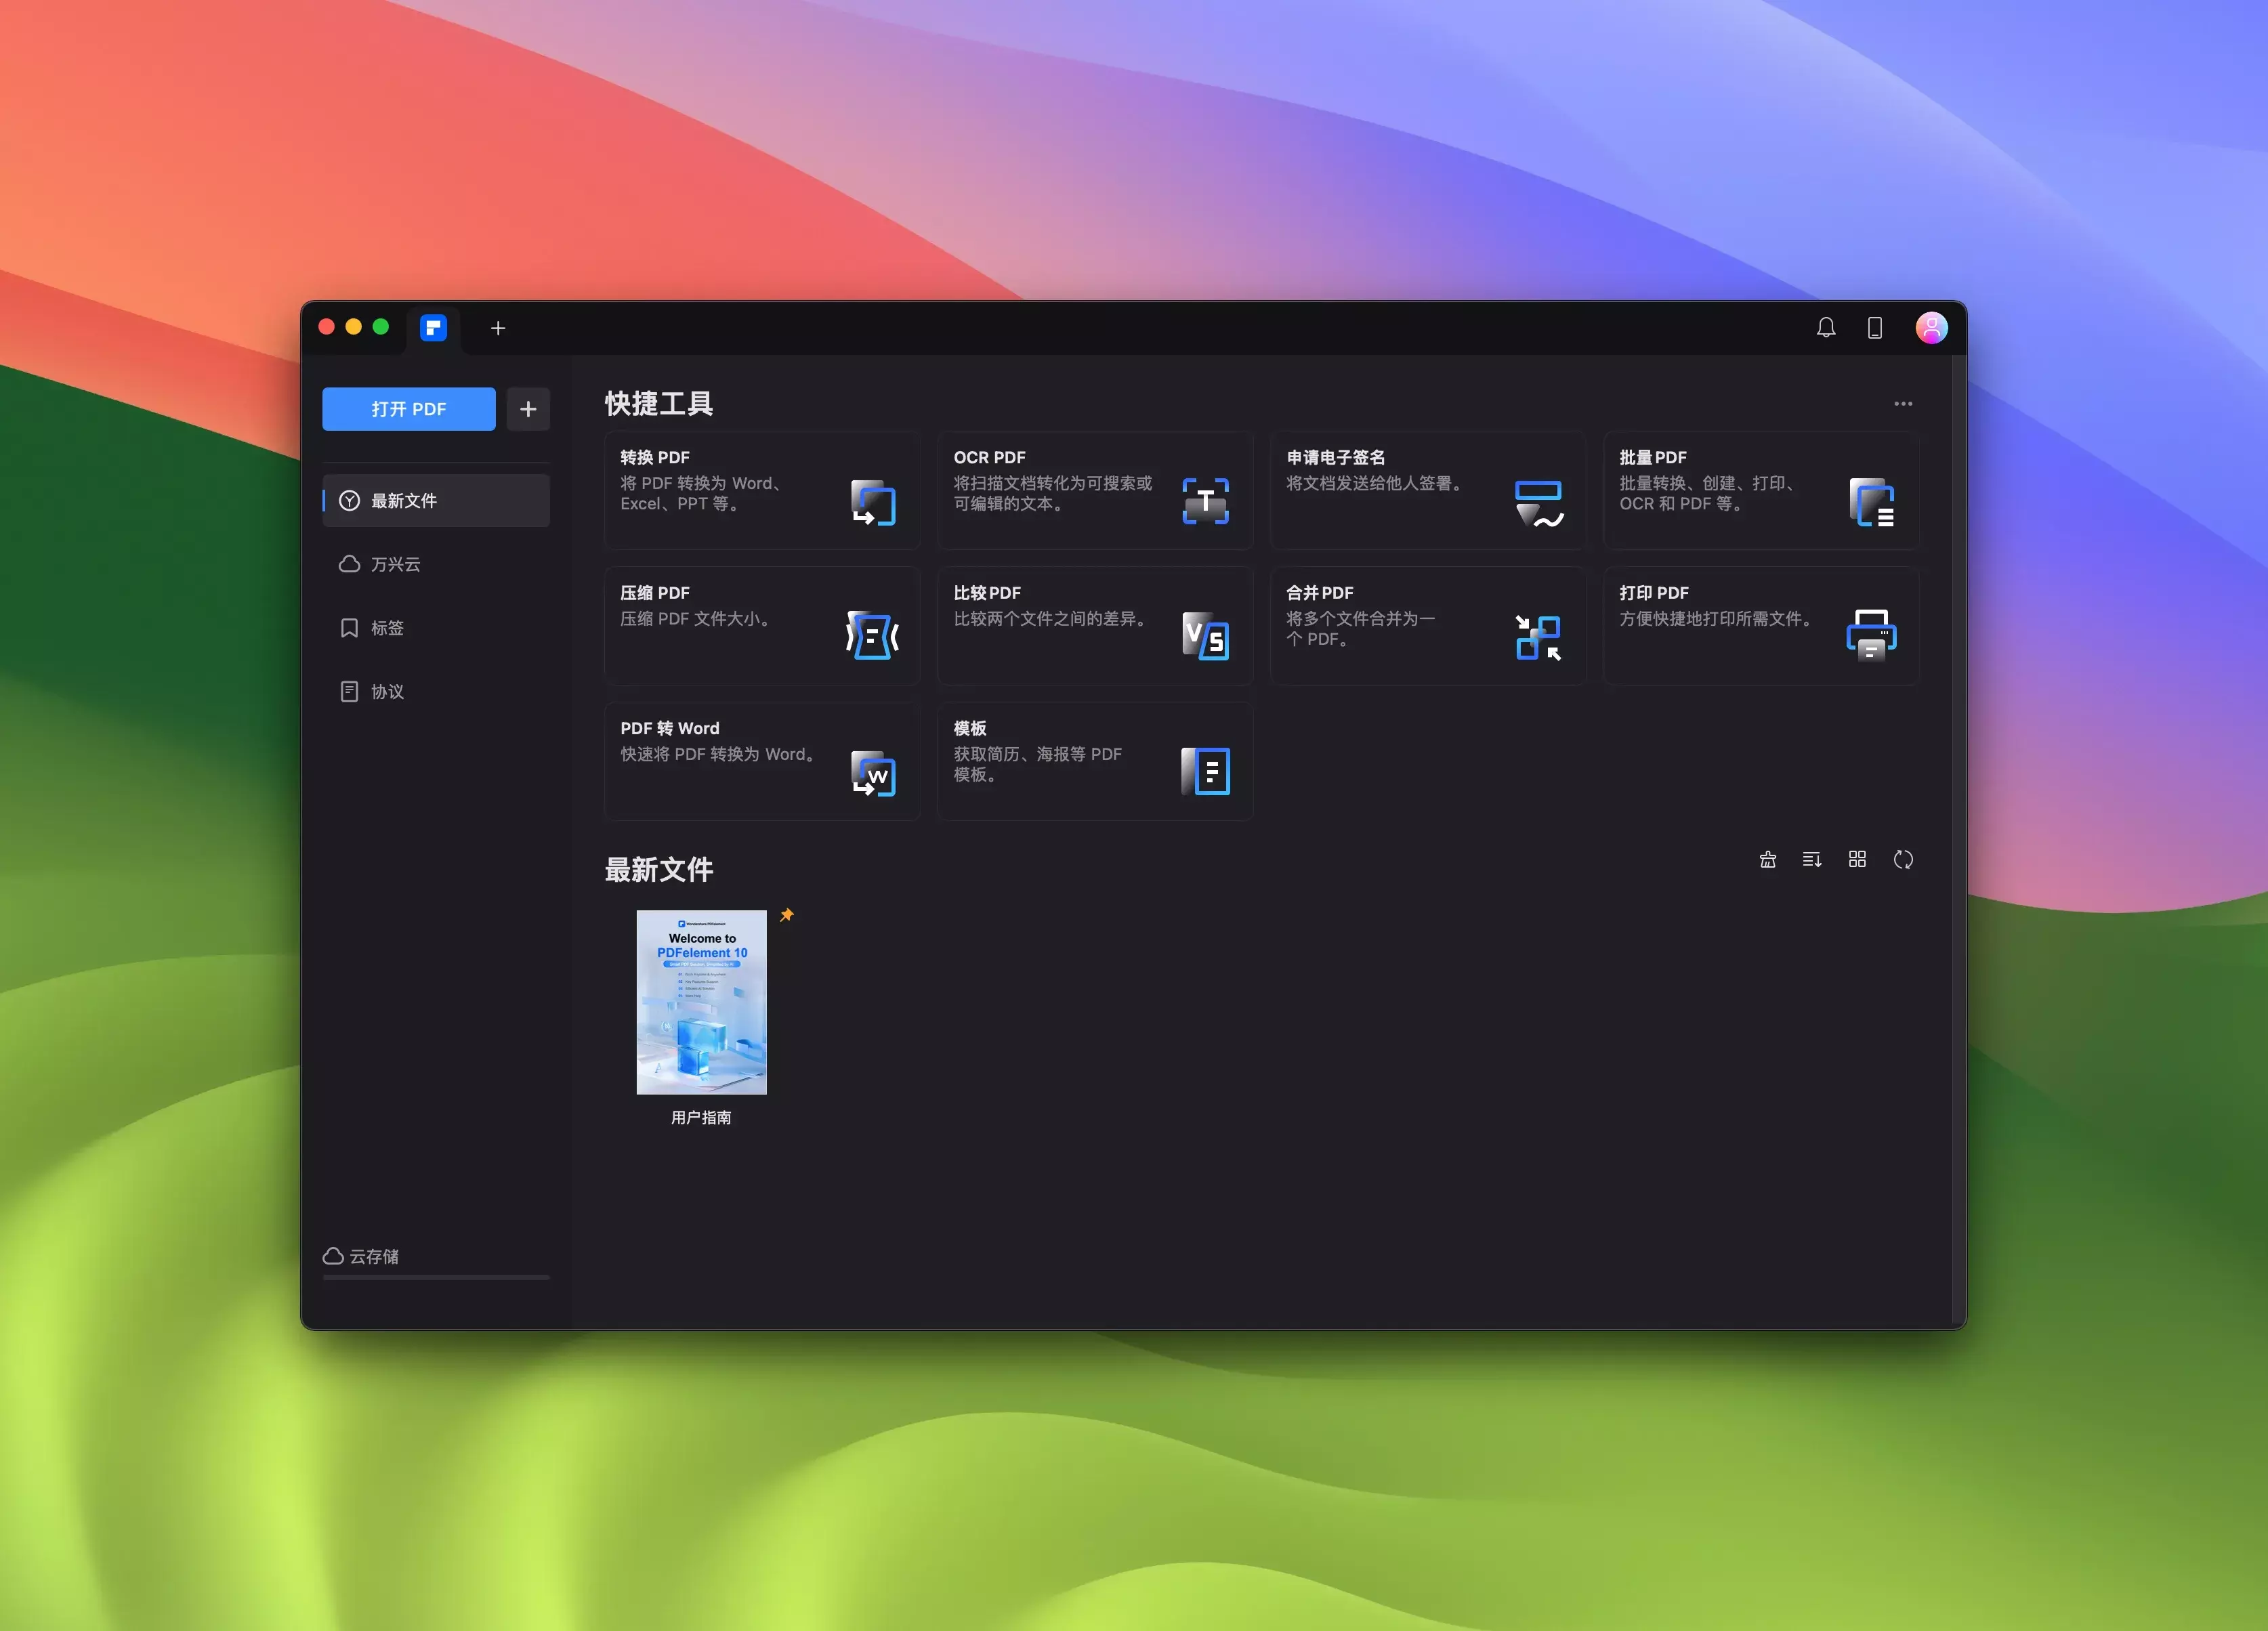Screen dimensions: 2268x1631
Task: Open the Compare PDF (比较 PDF) tool
Action: 1094,626
